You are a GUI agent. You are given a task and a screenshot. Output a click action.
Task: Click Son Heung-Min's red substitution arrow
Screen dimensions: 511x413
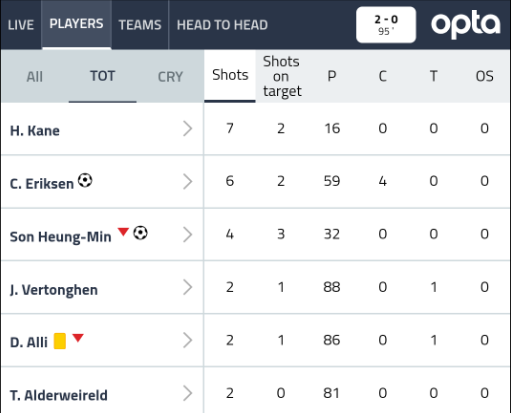[x=123, y=232]
